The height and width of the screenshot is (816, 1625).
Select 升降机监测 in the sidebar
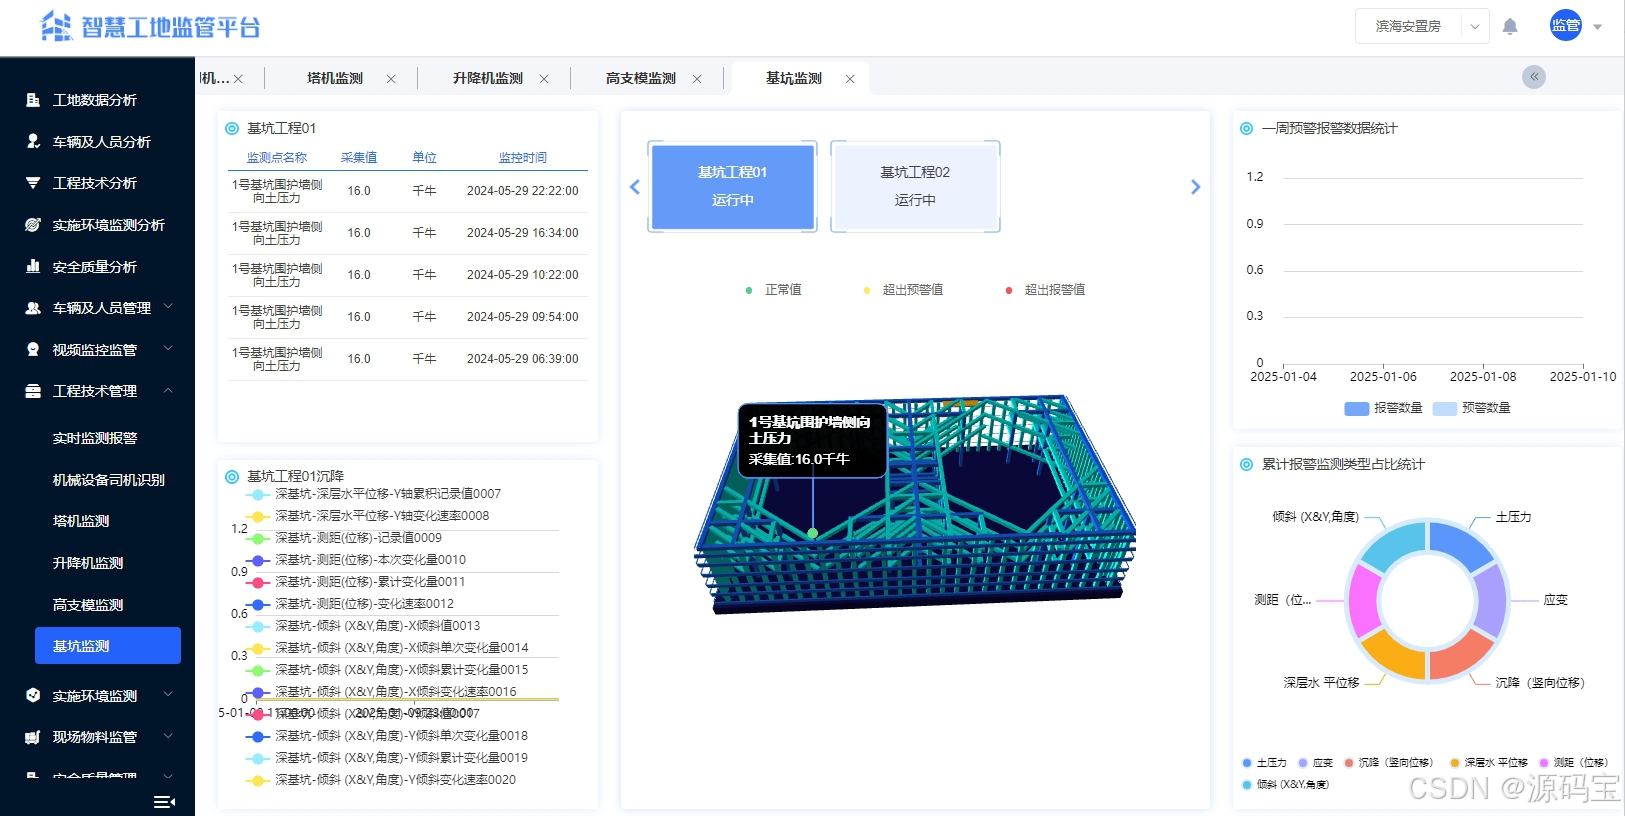point(88,563)
